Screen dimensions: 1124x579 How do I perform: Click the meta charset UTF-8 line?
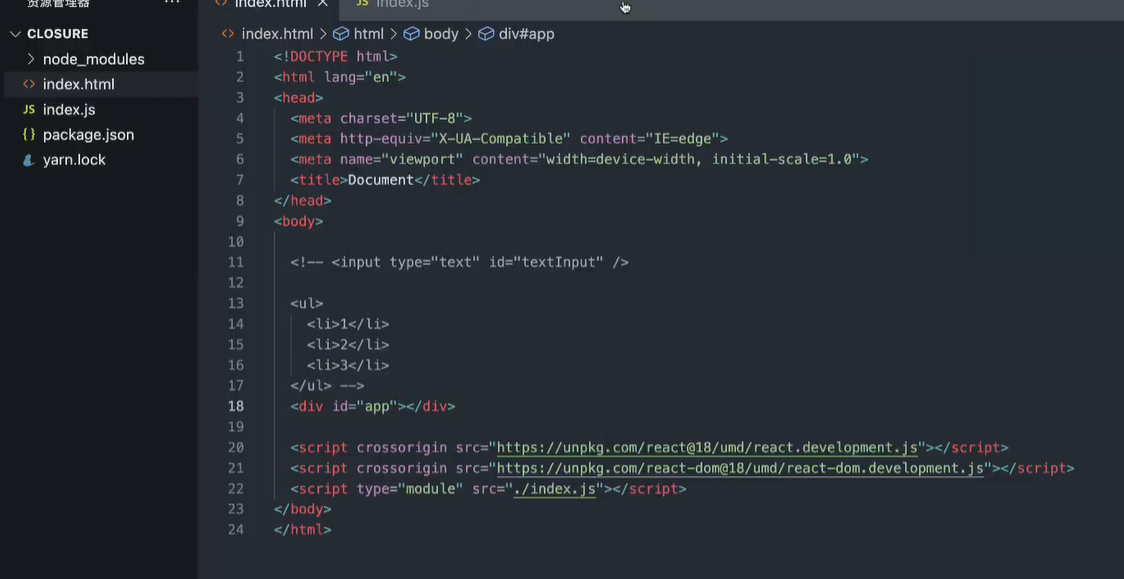click(381, 118)
